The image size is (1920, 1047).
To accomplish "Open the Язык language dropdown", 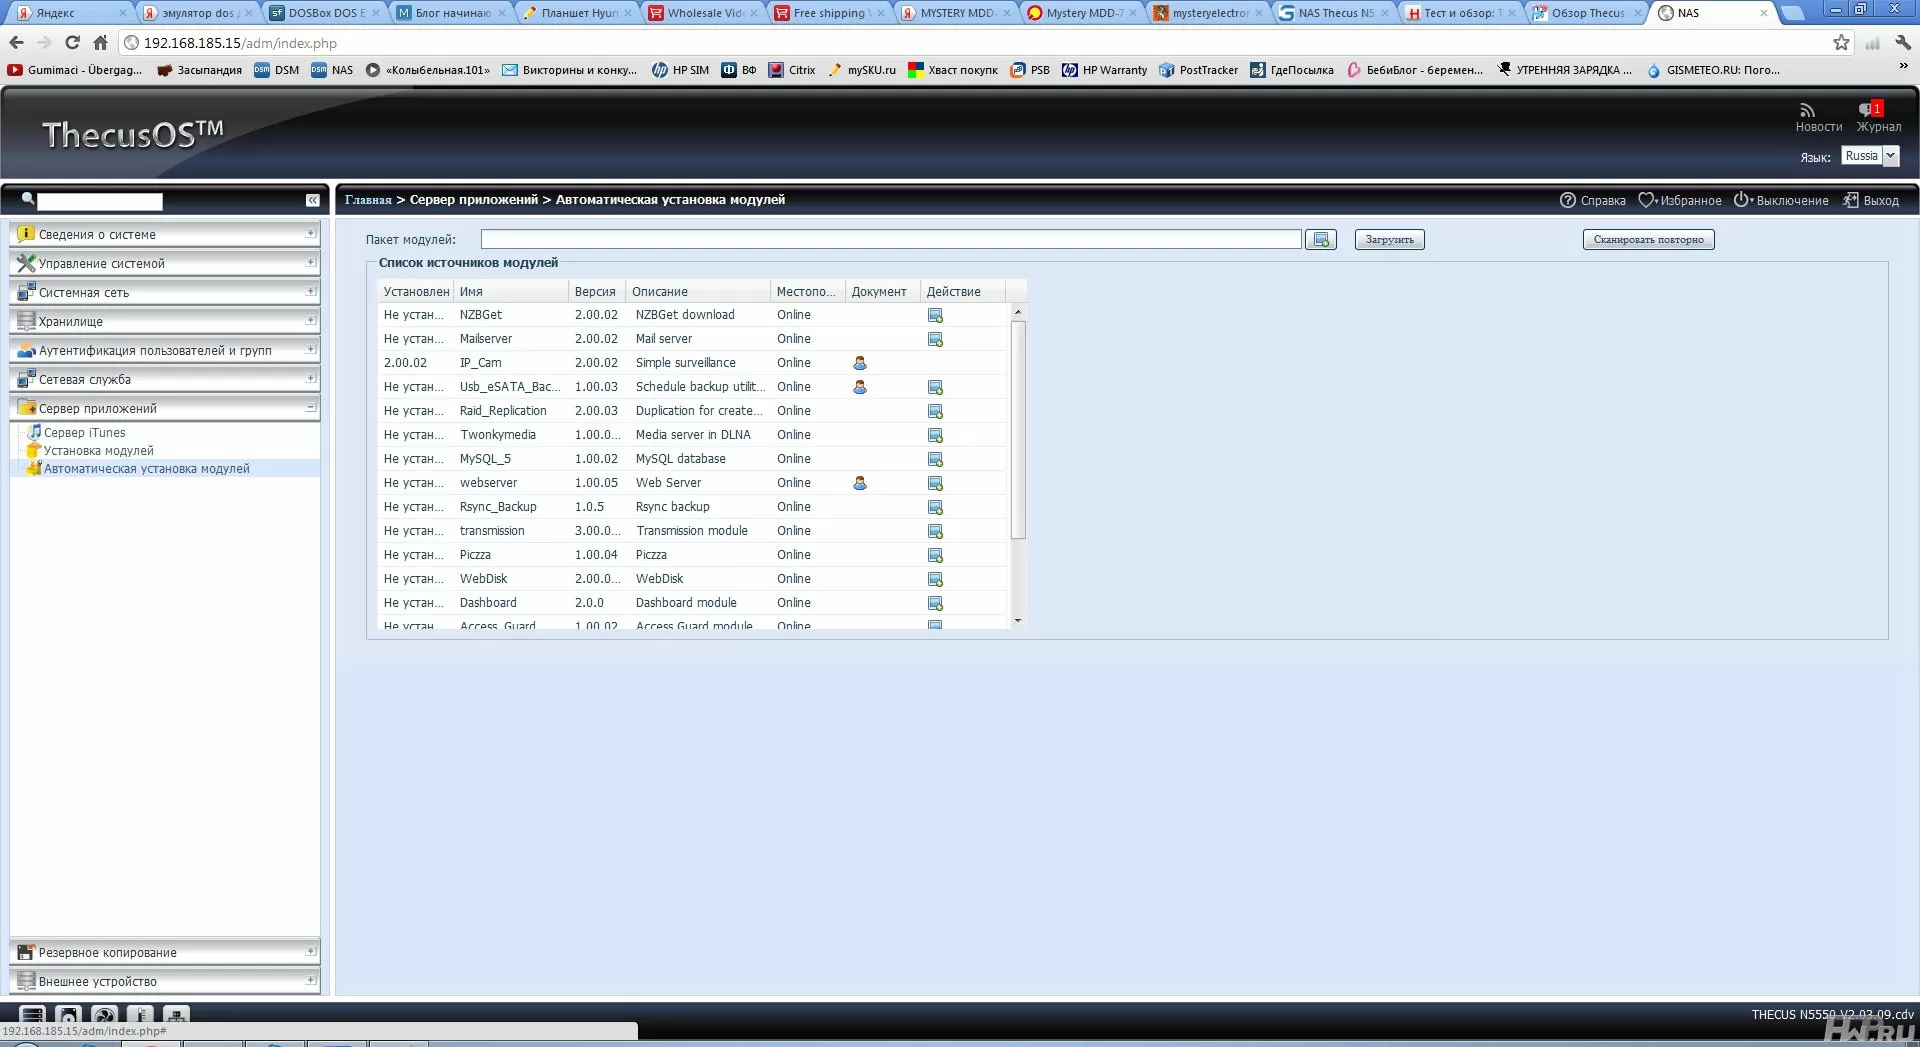I will pos(1870,156).
